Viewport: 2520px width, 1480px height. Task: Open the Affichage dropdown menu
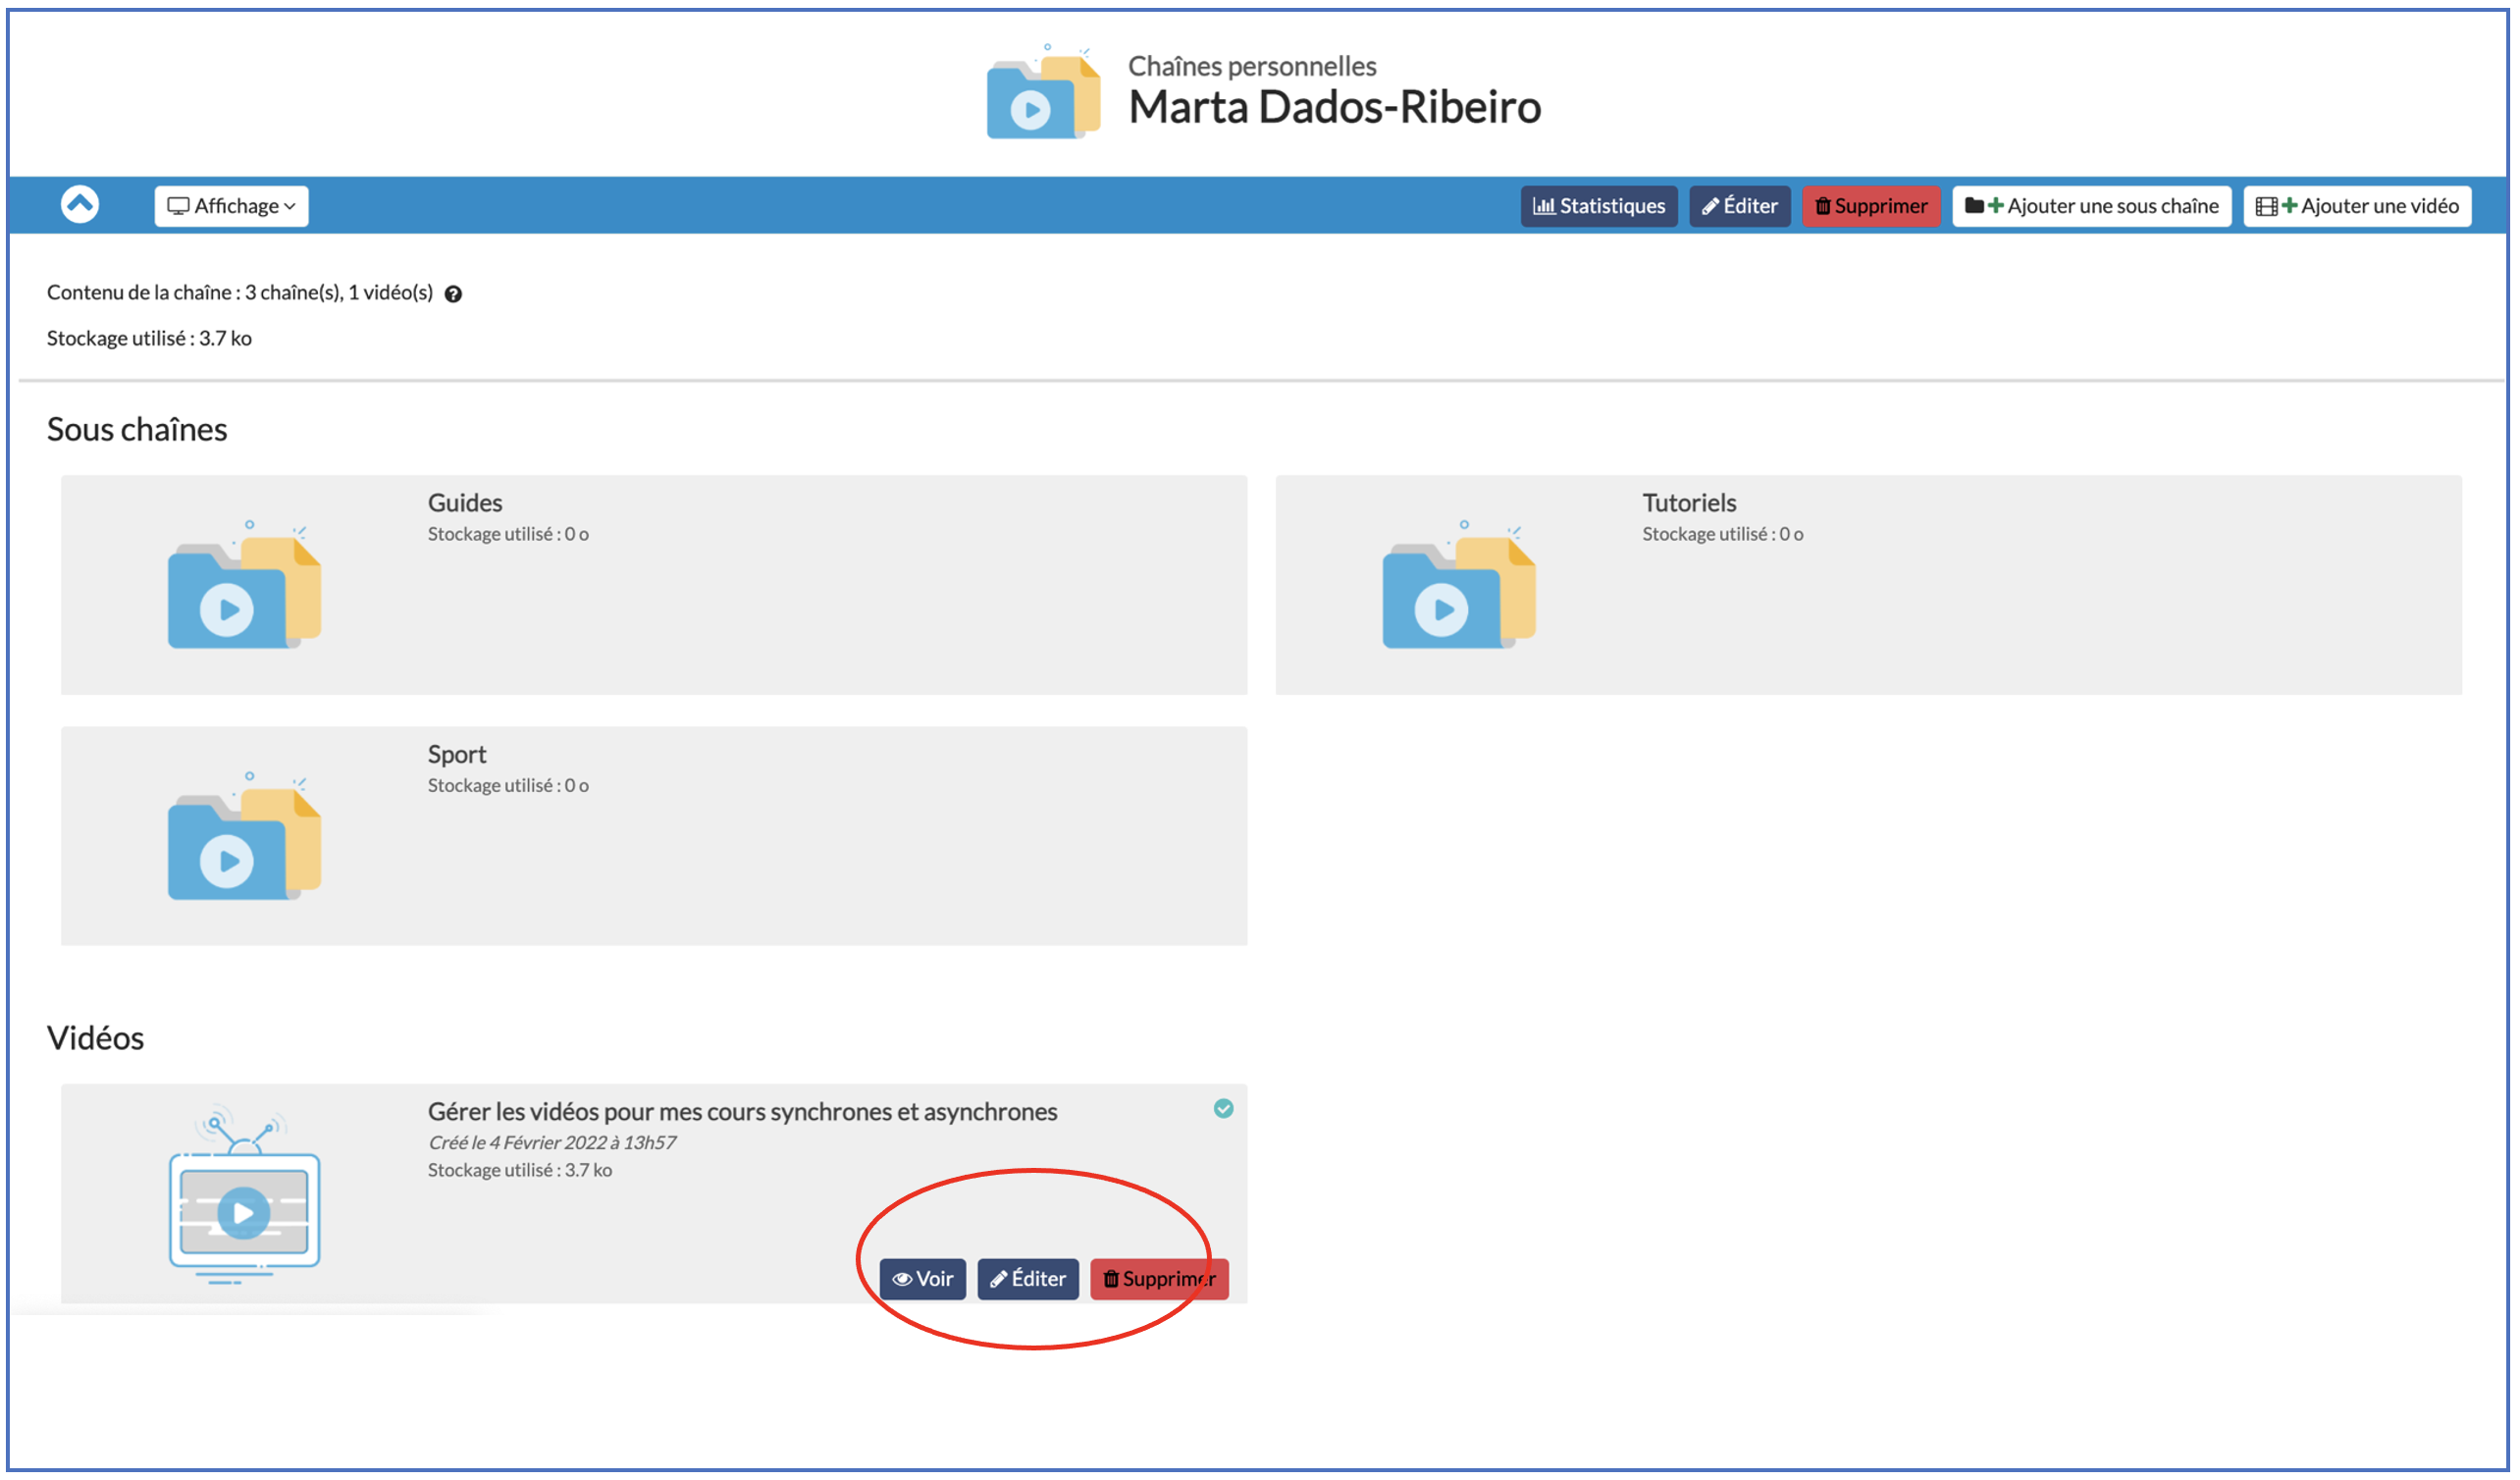click(231, 206)
